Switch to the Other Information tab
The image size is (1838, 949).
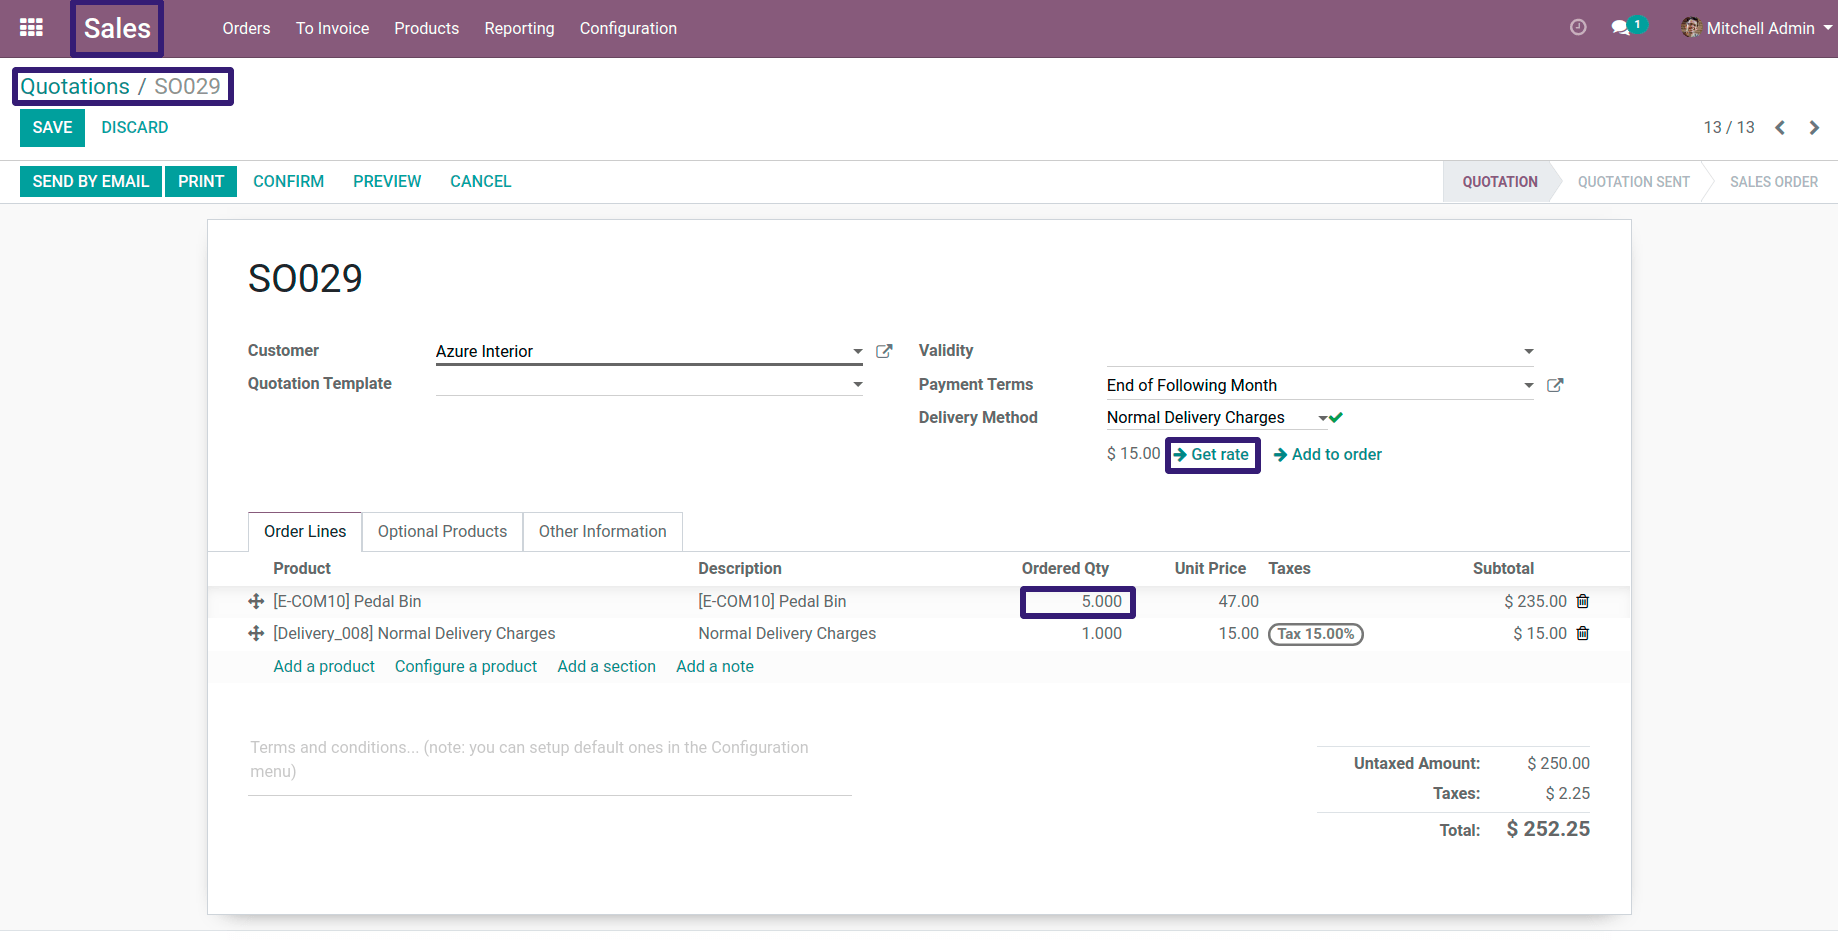tap(602, 531)
